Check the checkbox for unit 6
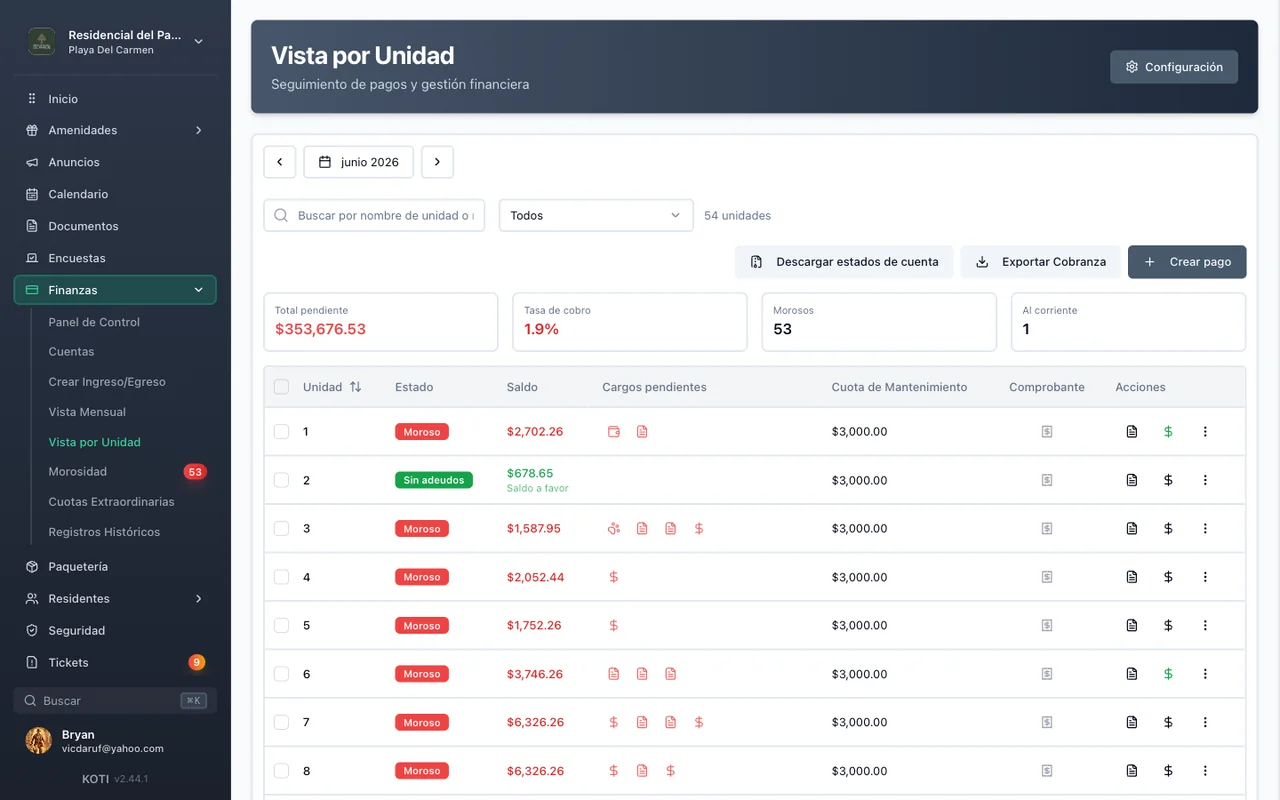Screen dimensions: 1280x800 [x=281, y=674]
